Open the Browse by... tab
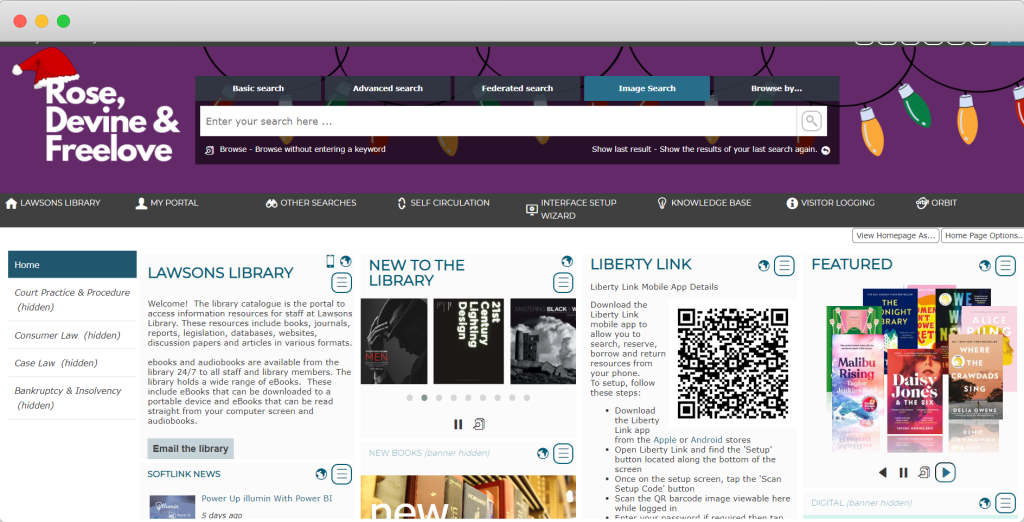The height and width of the screenshot is (522, 1024). point(776,88)
